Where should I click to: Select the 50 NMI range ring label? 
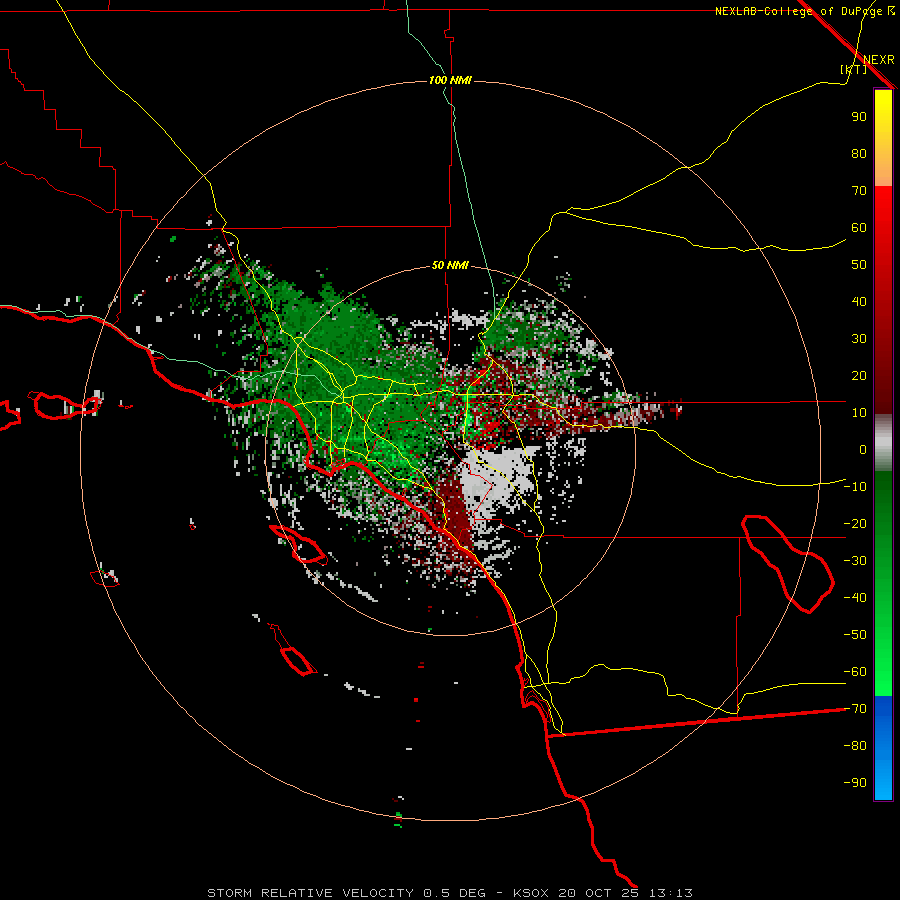pyautogui.click(x=450, y=265)
